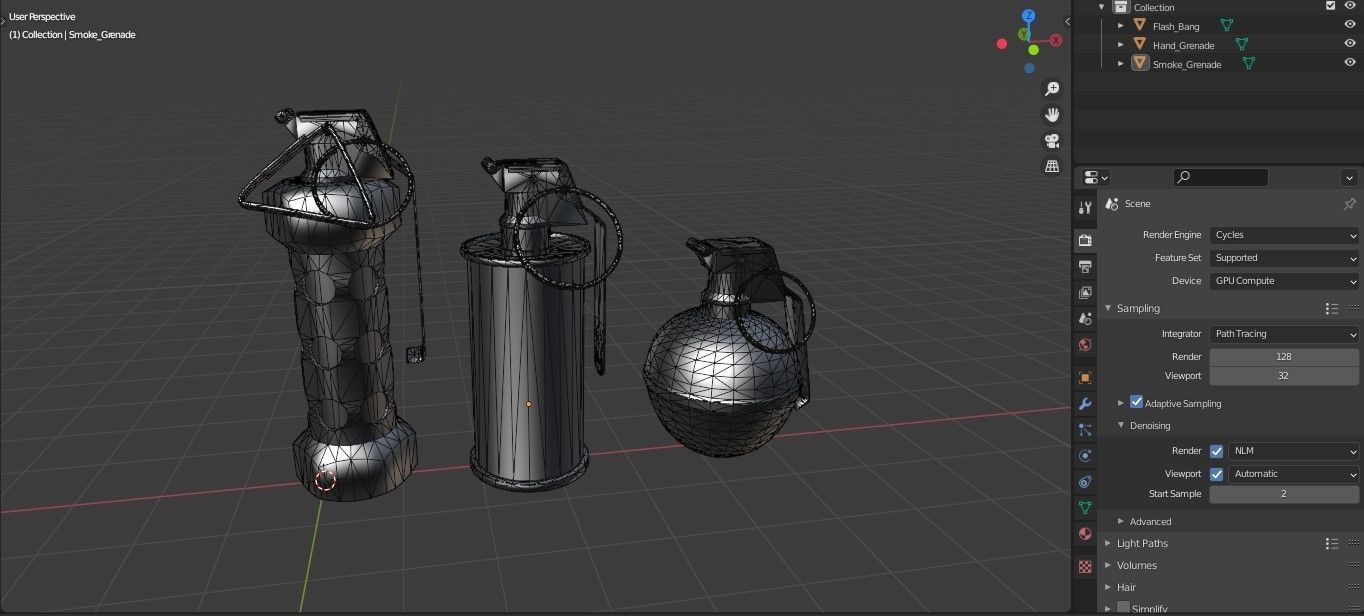Open the Object Constraints tab icon

pos(1085,482)
